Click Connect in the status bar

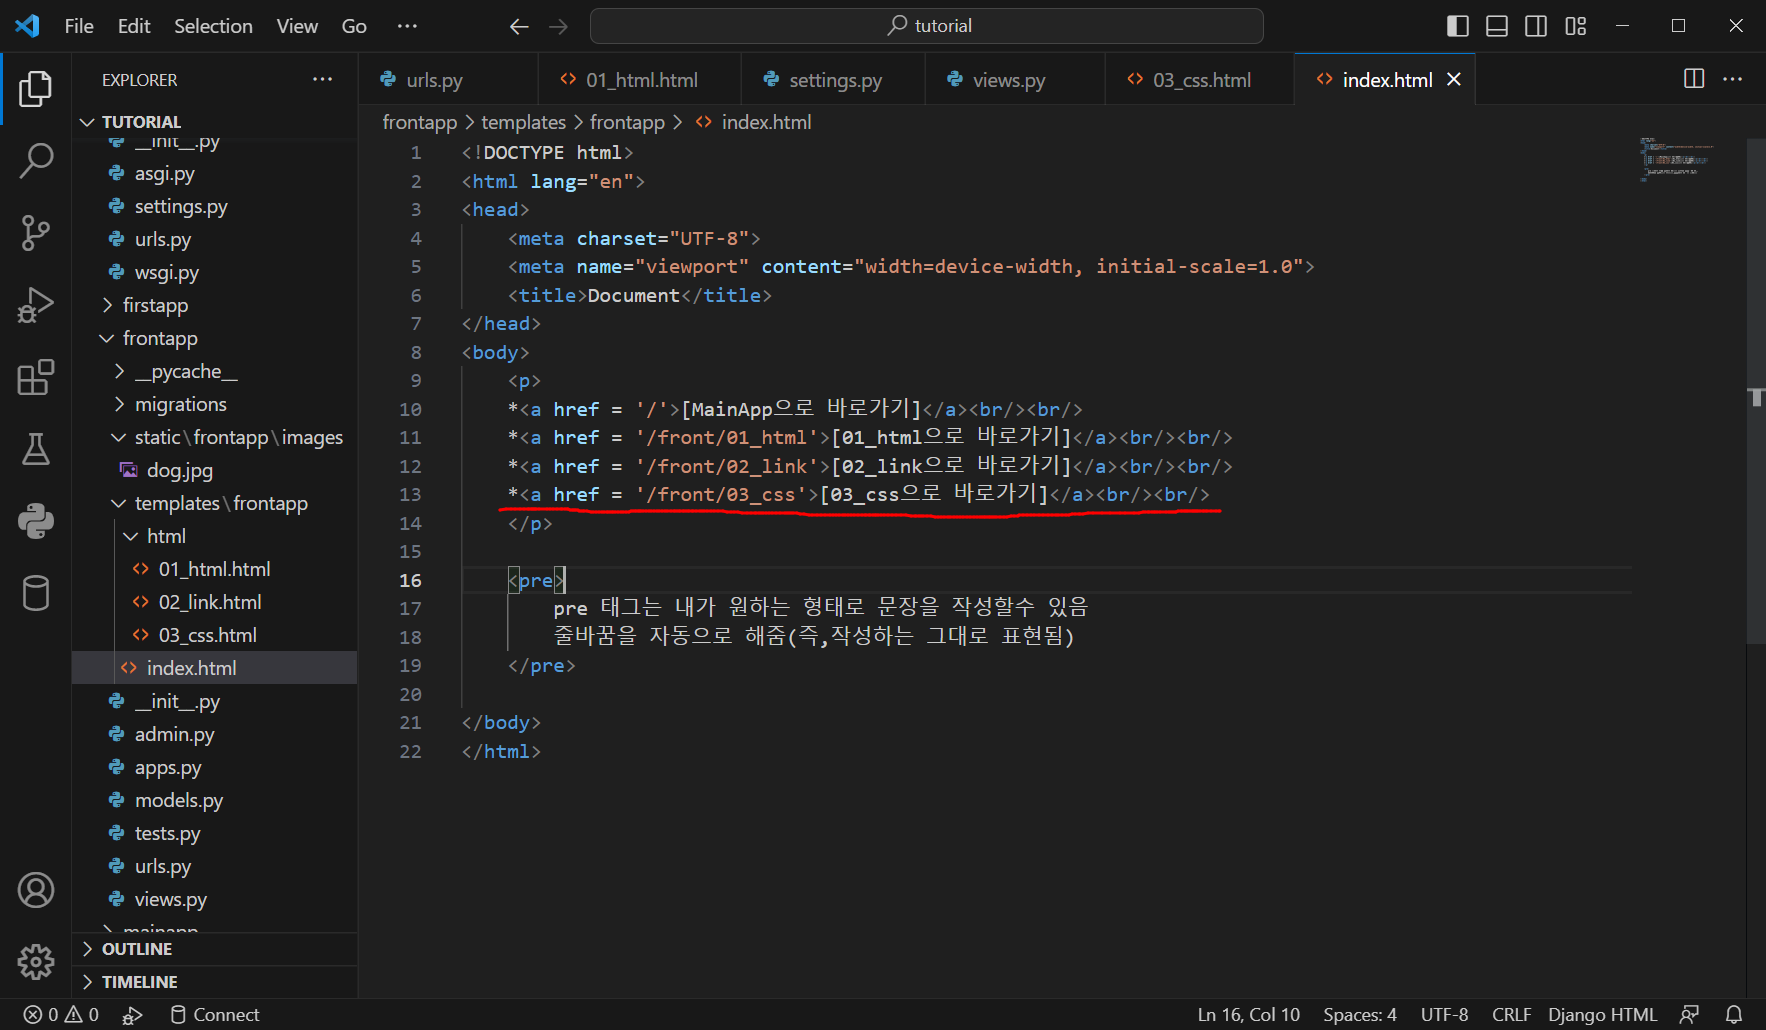click(x=215, y=1014)
